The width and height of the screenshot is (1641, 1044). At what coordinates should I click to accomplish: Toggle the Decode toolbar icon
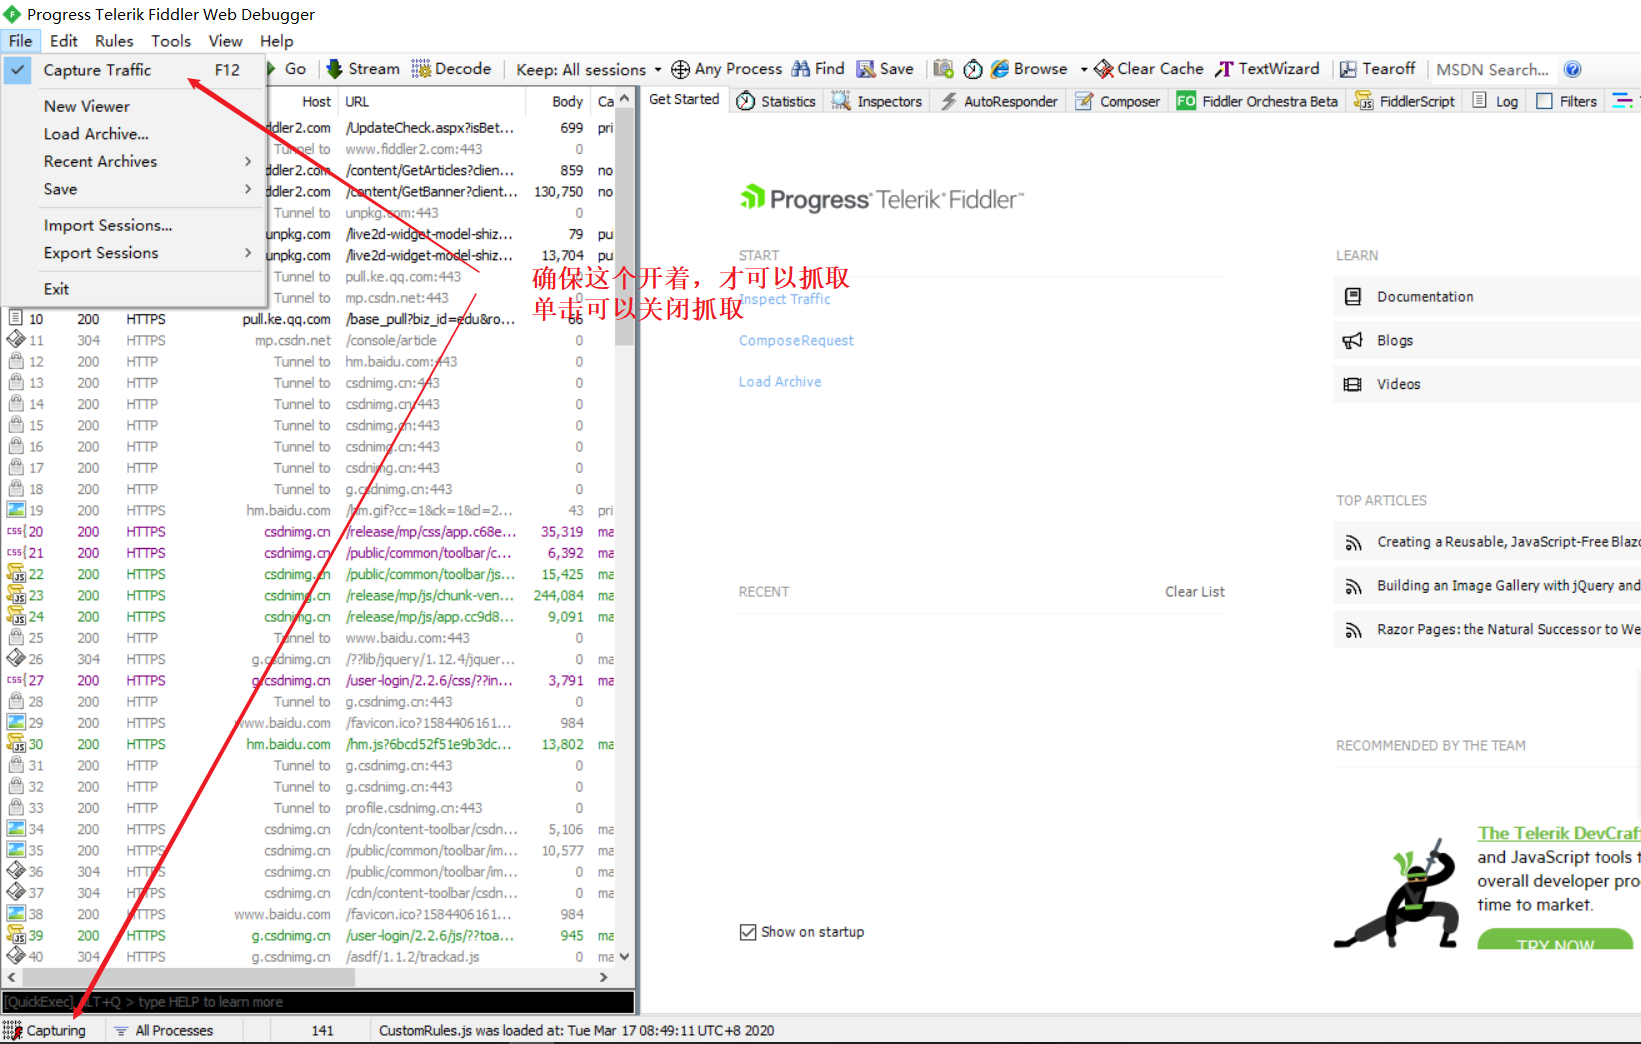pos(421,68)
